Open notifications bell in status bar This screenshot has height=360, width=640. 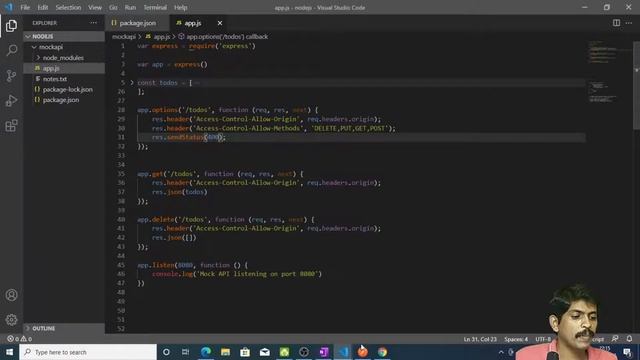click(x=629, y=339)
